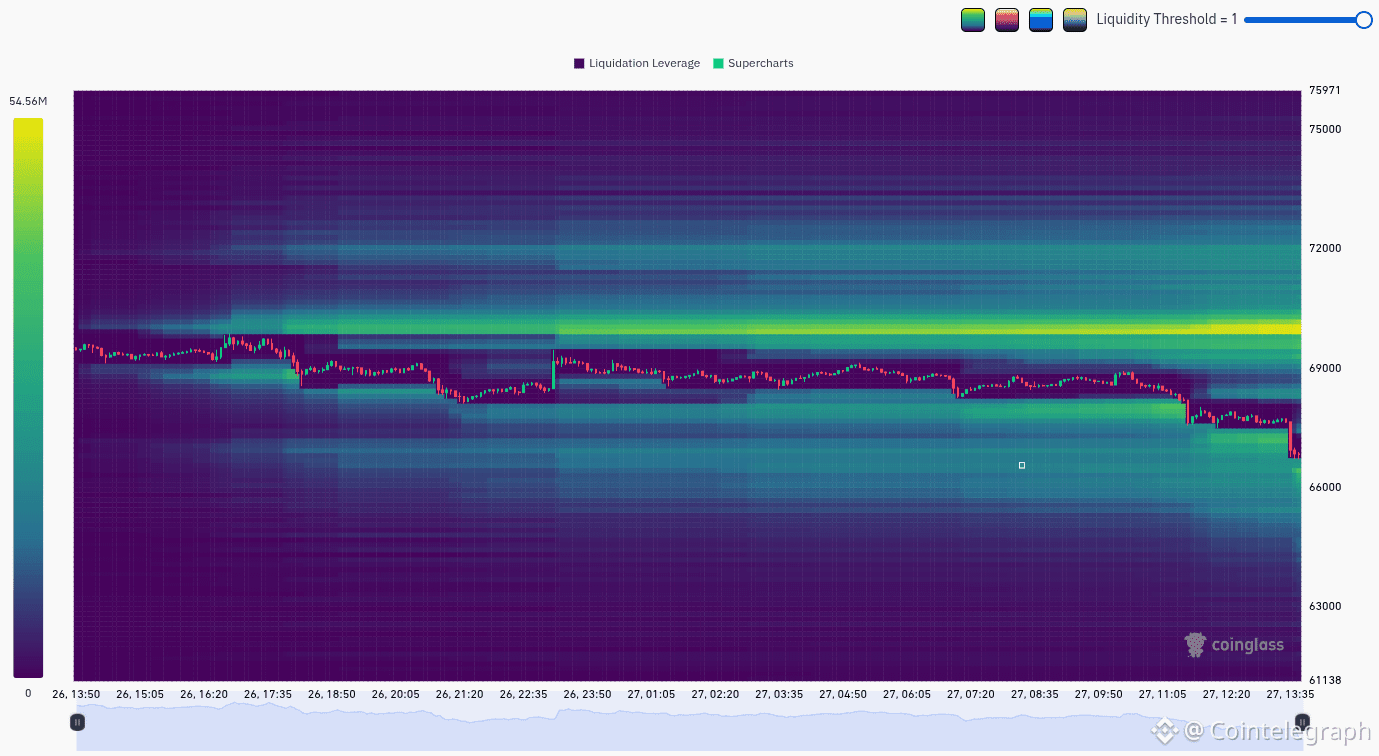
Task: Click the left time-range zoom handle
Action: click(x=77, y=721)
